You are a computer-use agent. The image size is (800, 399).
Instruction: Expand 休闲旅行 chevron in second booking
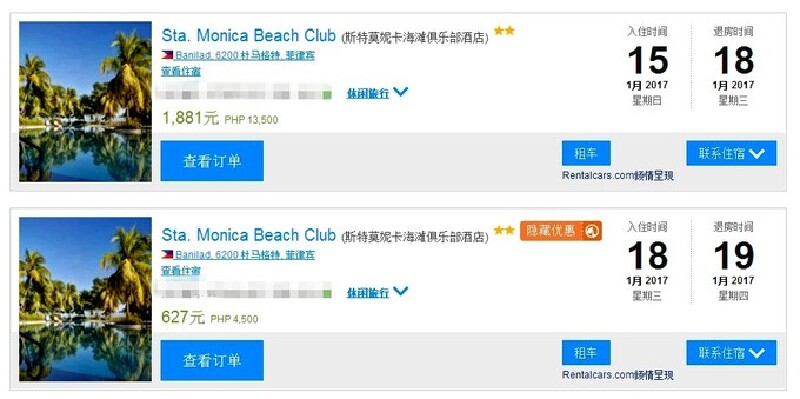coord(401,291)
